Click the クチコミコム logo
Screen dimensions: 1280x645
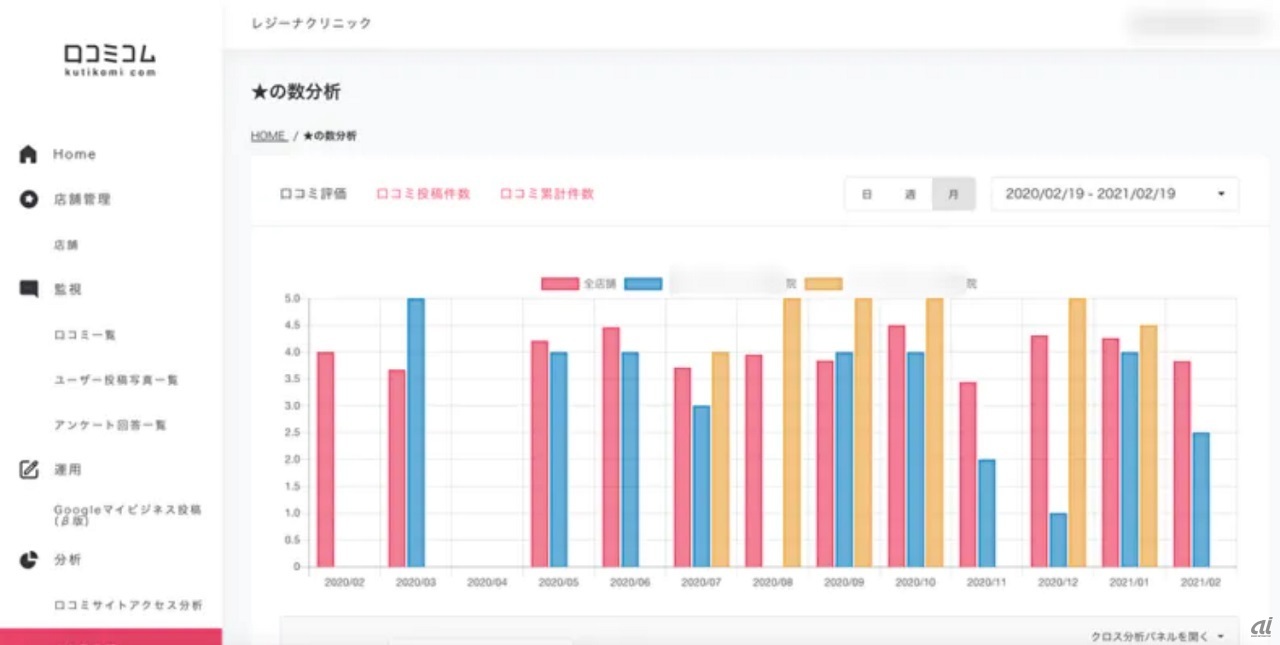[x=110, y=59]
